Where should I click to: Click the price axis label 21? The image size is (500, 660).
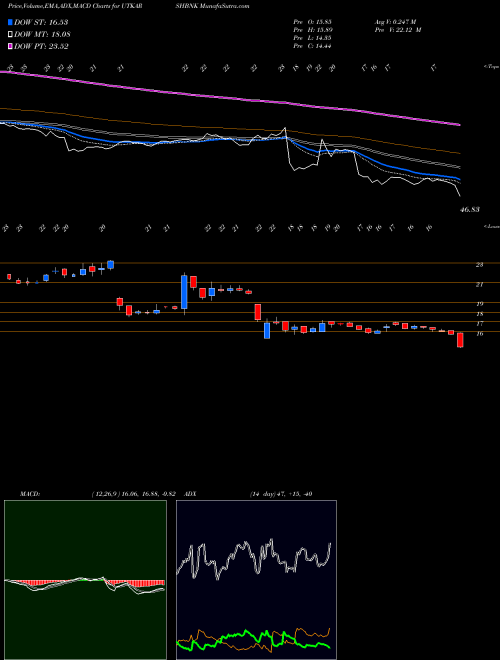(x=479, y=285)
